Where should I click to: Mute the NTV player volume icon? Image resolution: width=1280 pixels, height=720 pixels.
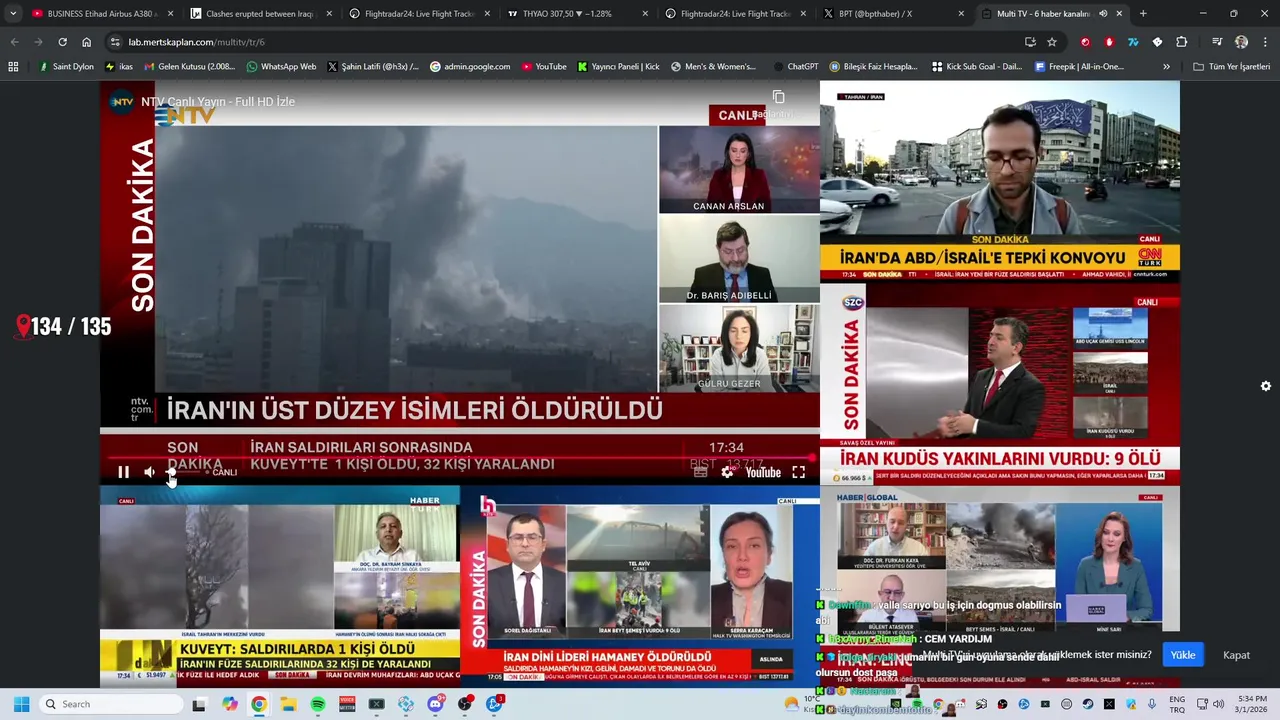point(149,472)
